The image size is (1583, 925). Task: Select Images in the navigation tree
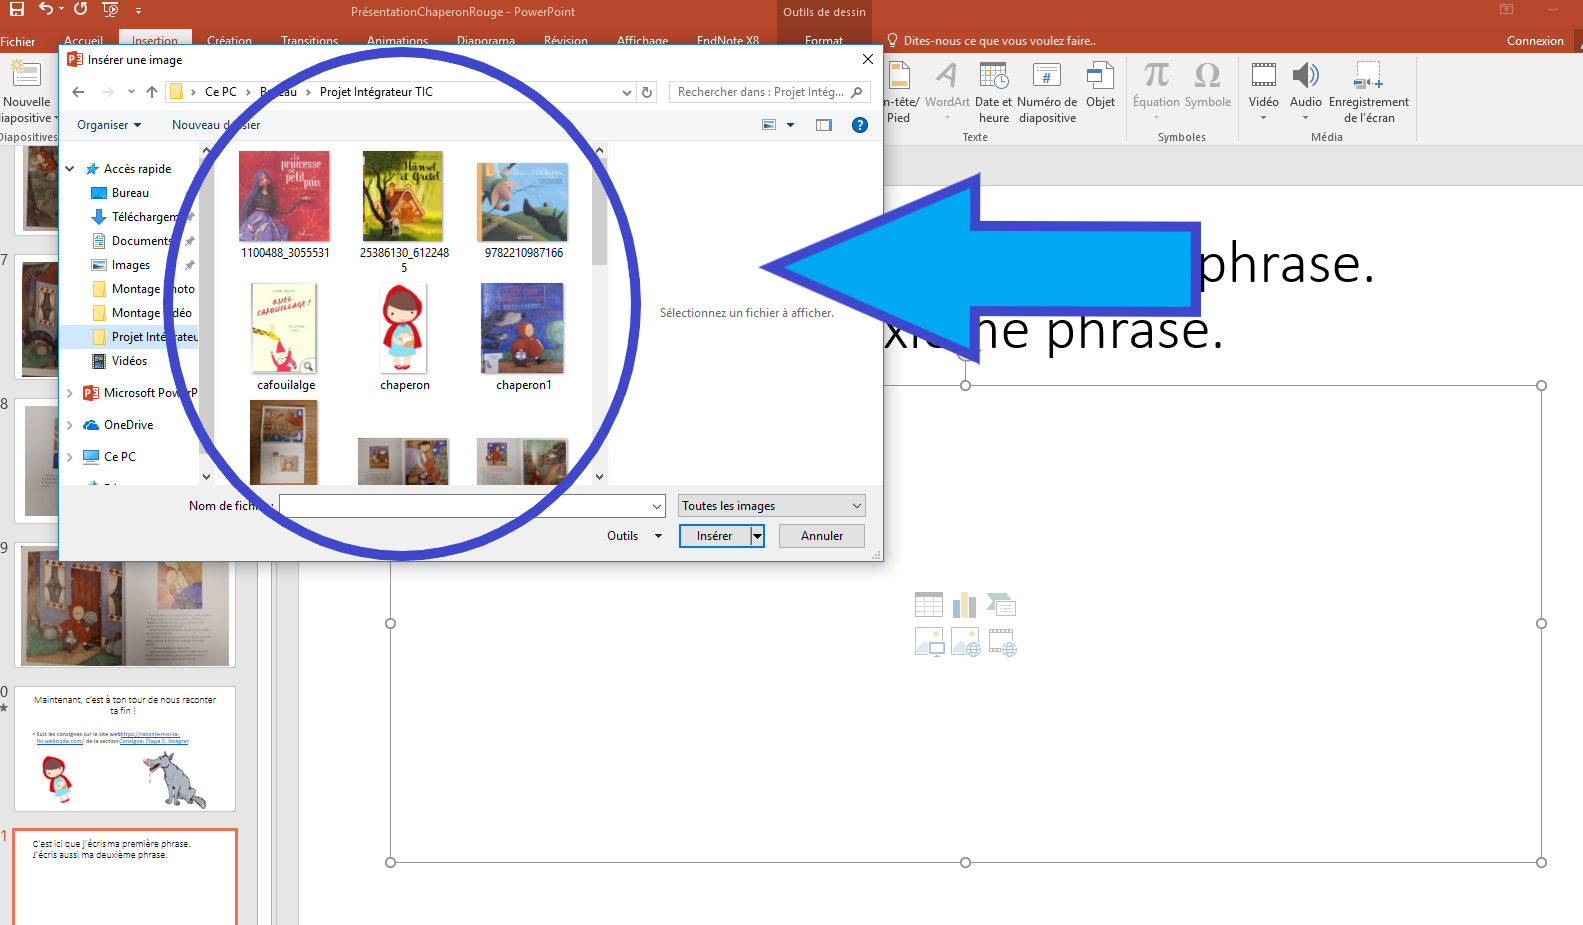point(131,265)
